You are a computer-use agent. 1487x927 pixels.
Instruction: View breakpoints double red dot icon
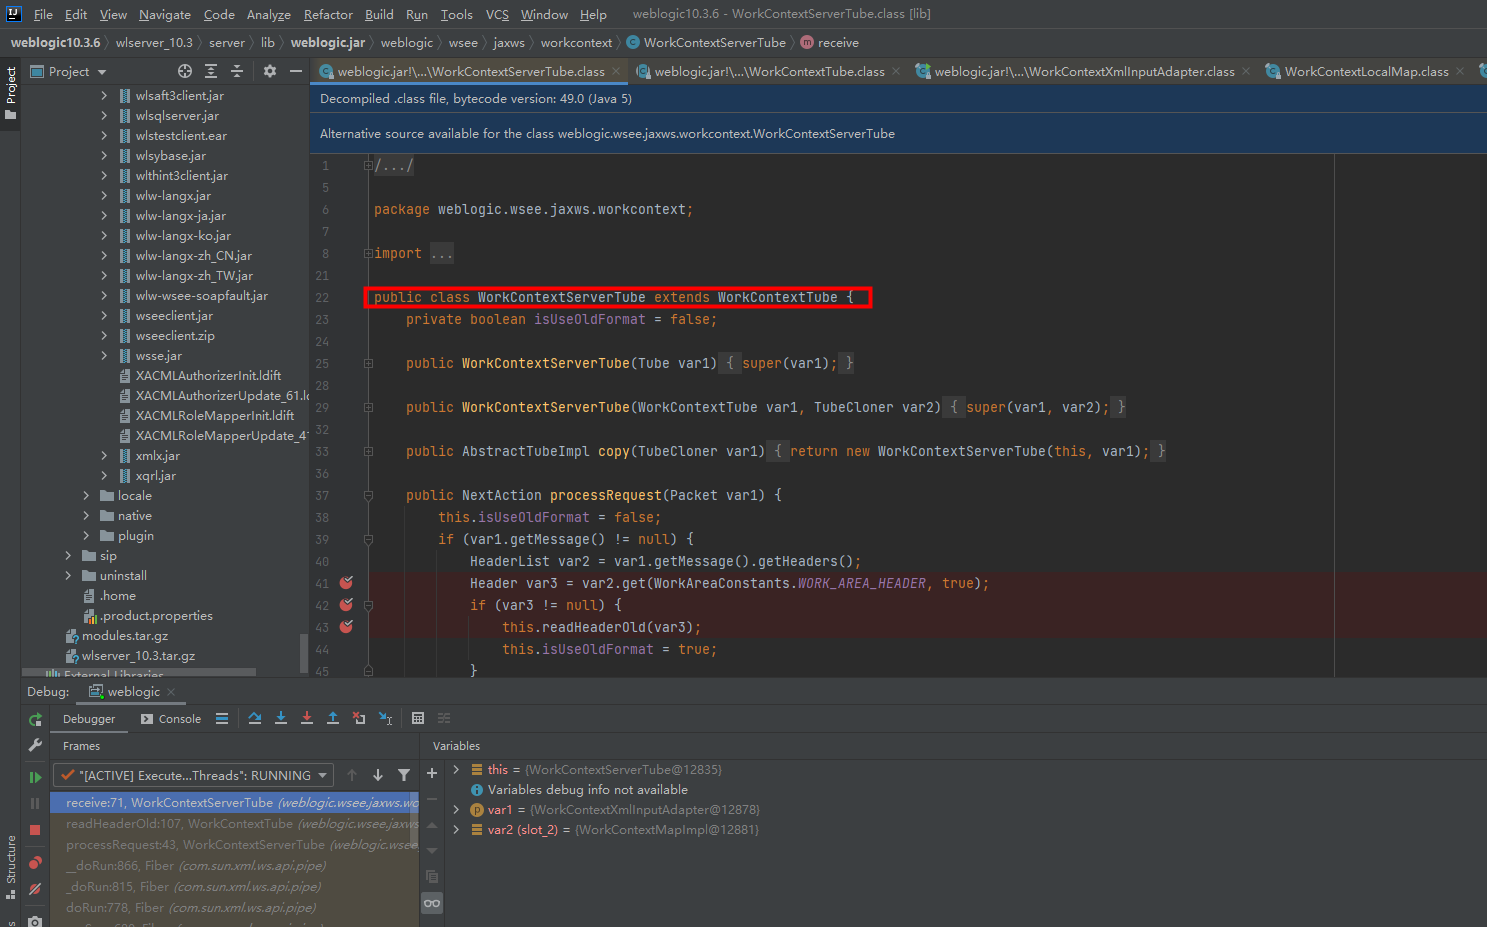(x=35, y=862)
